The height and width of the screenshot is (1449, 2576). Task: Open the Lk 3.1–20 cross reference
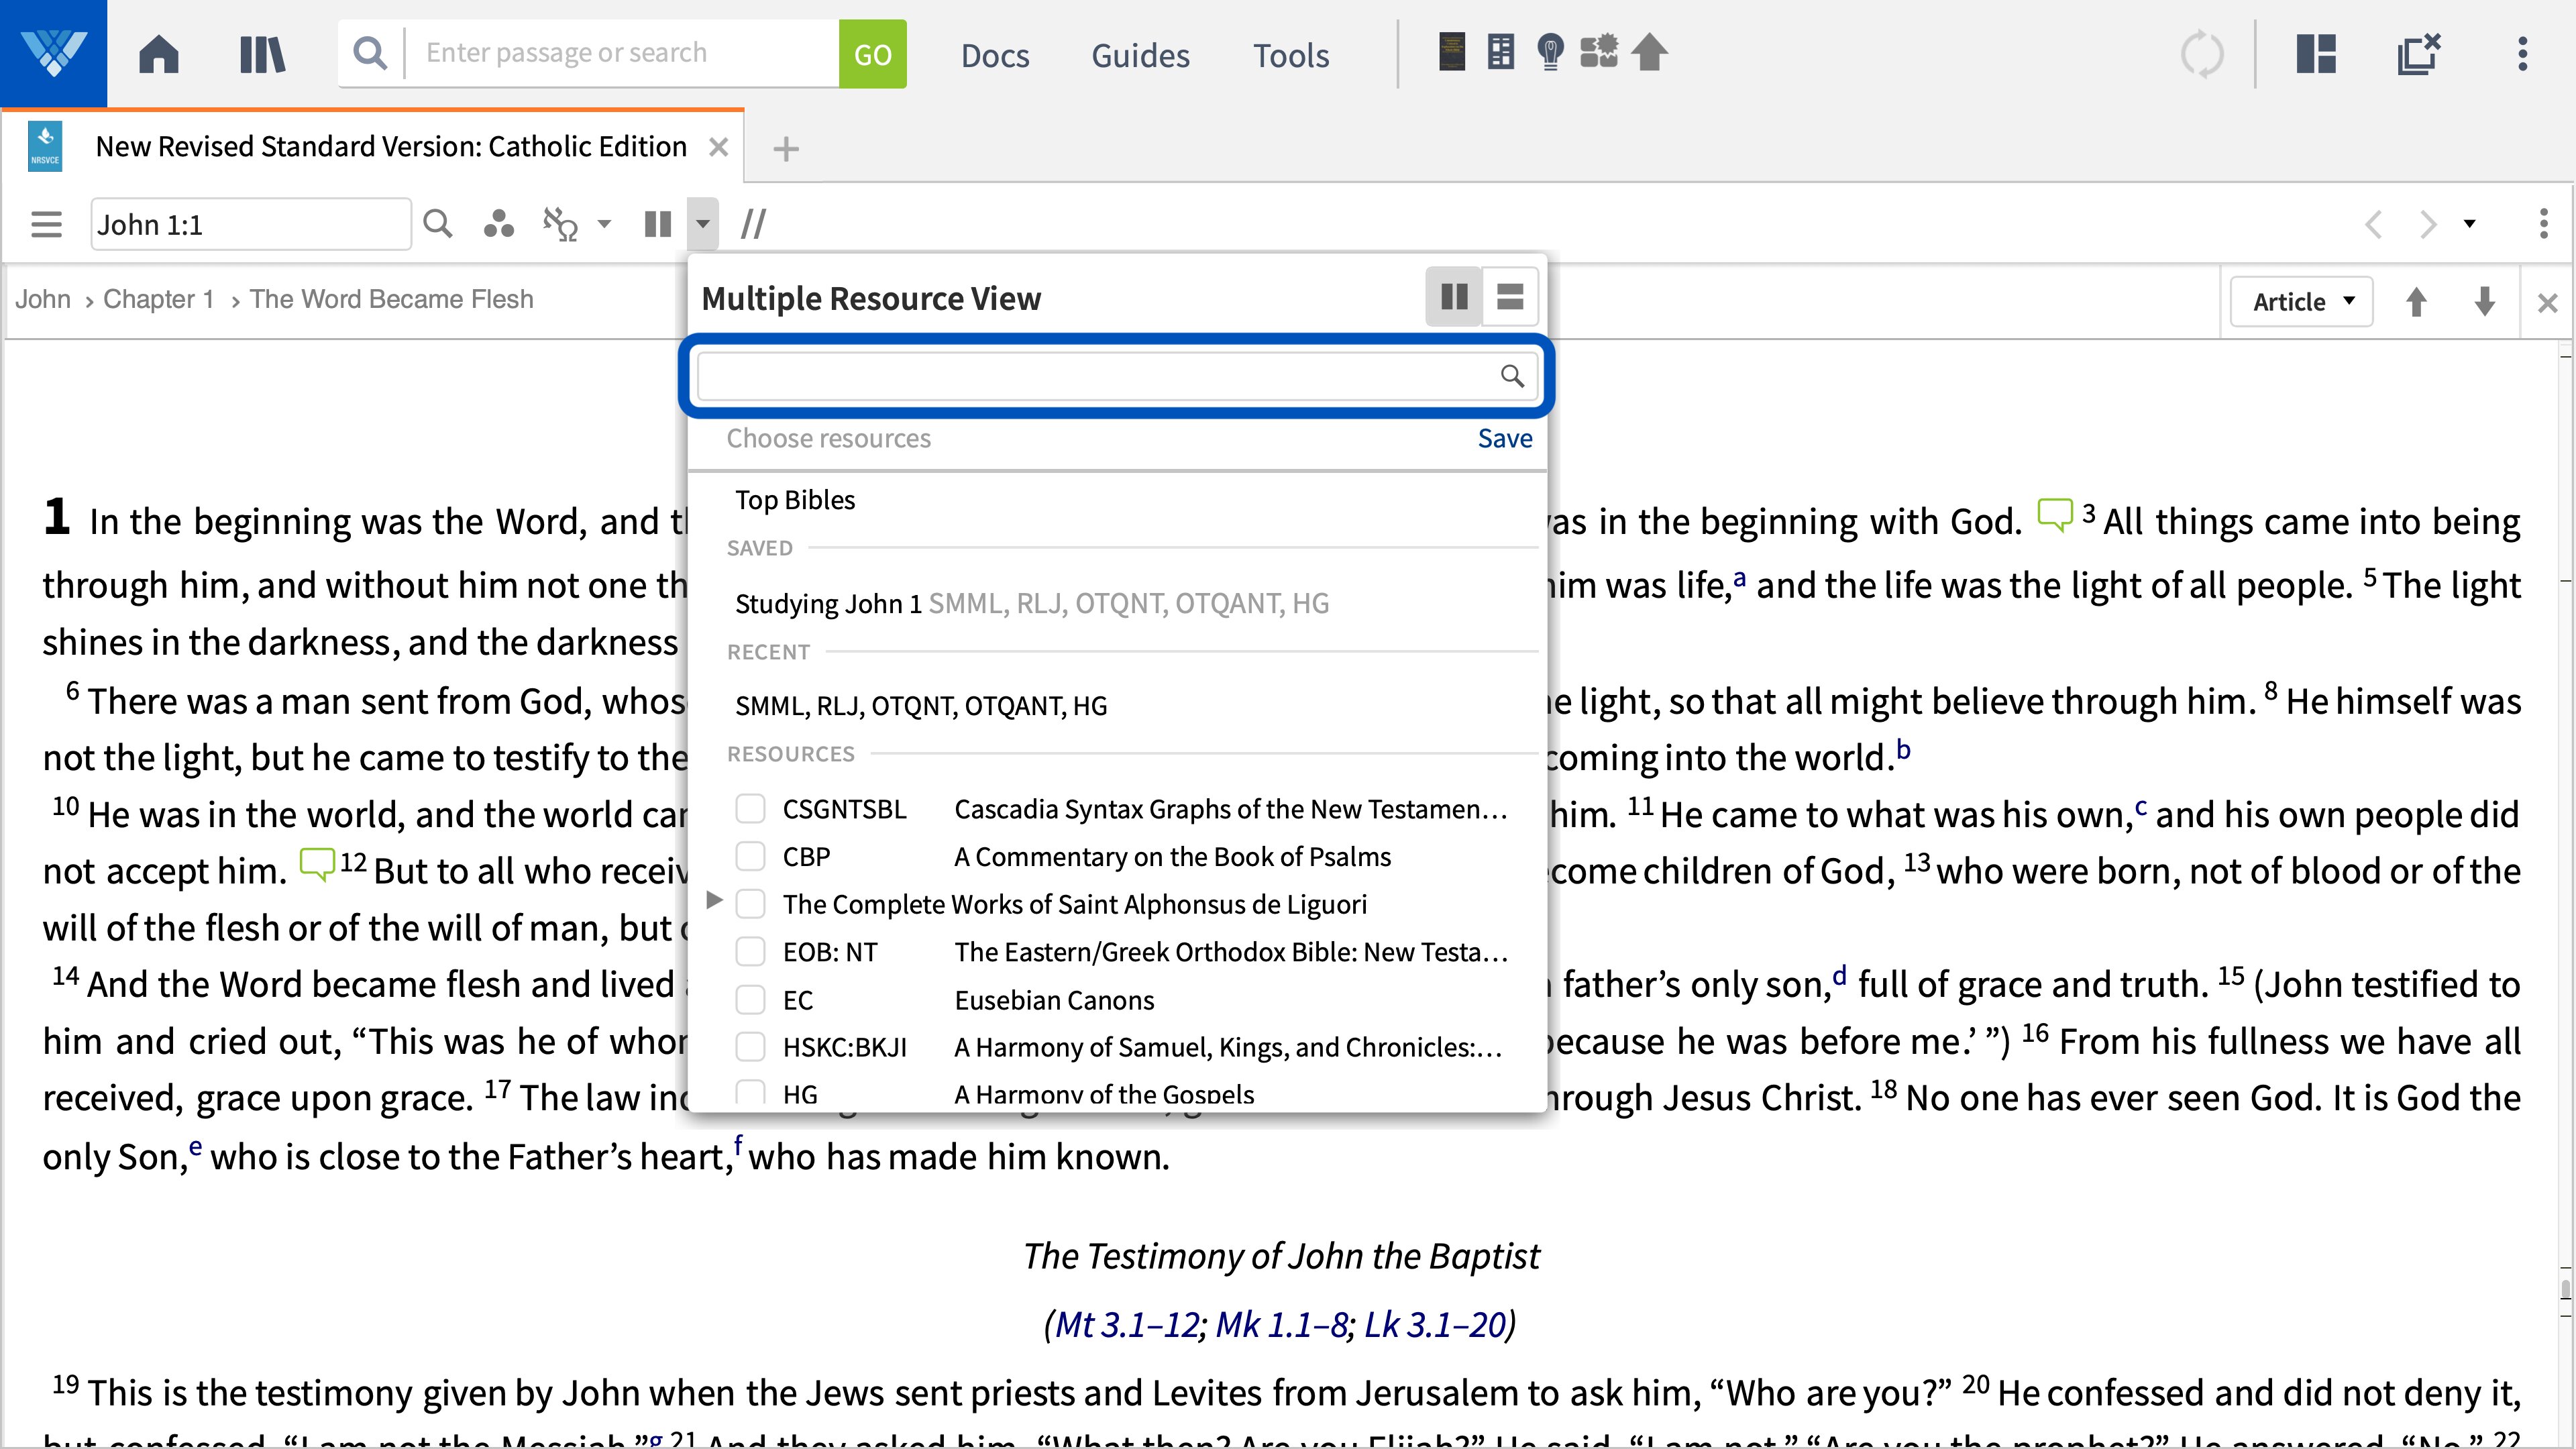tap(1435, 1325)
